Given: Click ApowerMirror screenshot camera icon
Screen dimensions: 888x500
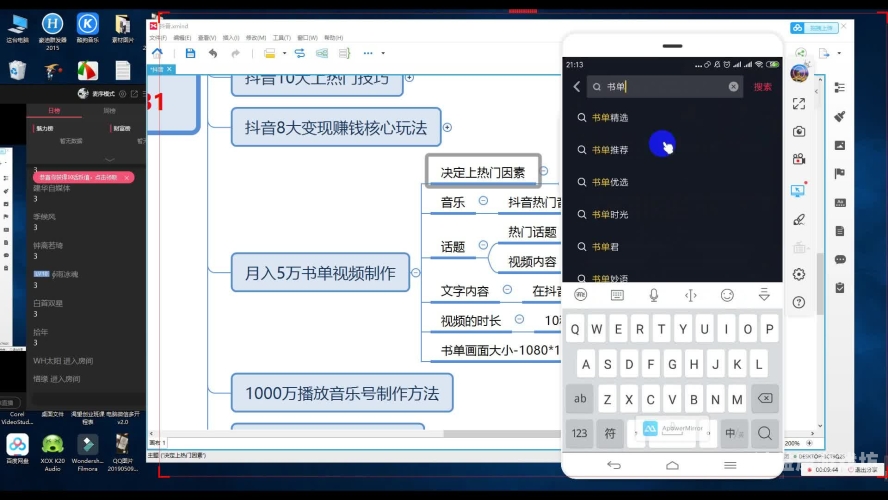Looking at the screenshot, I should tap(799, 131).
